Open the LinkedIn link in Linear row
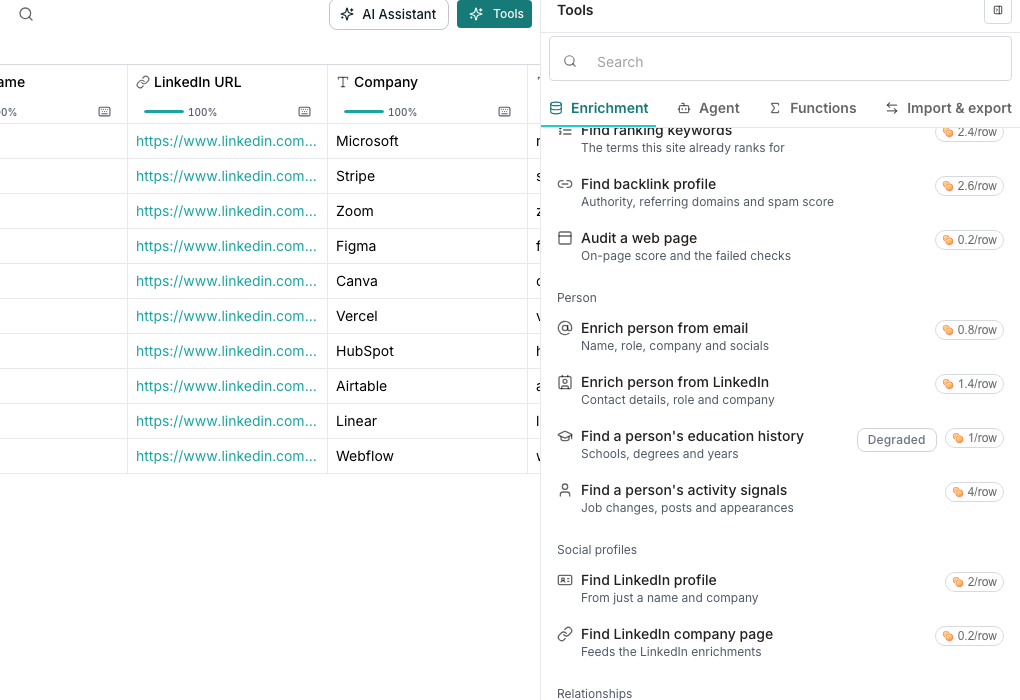The width and height of the screenshot is (1020, 700). pyautogui.click(x=226, y=422)
